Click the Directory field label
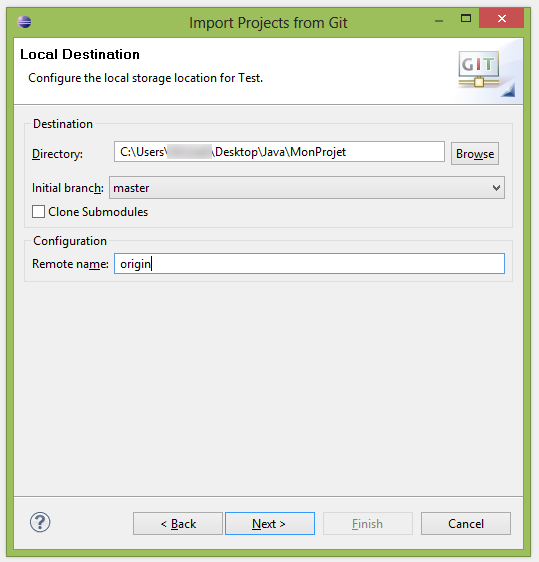539x562 pixels. (x=57, y=154)
